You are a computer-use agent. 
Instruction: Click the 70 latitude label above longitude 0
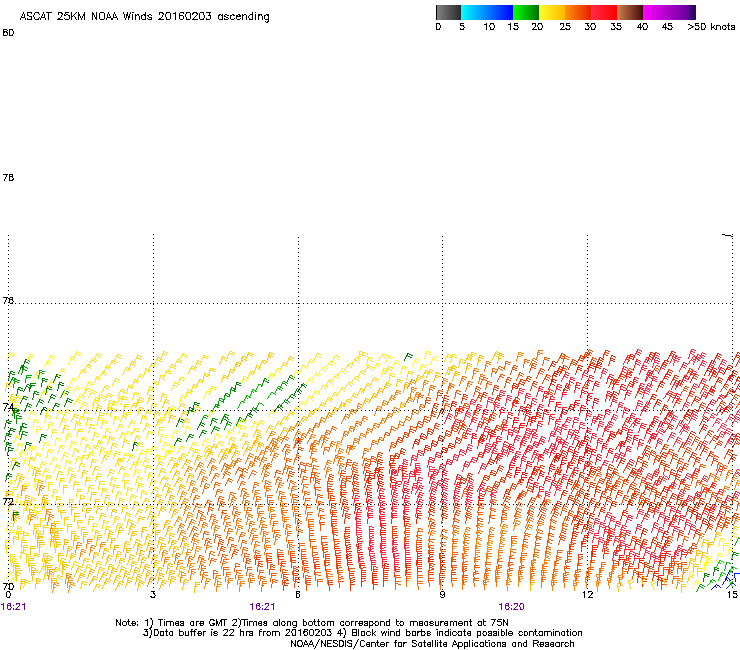8,586
